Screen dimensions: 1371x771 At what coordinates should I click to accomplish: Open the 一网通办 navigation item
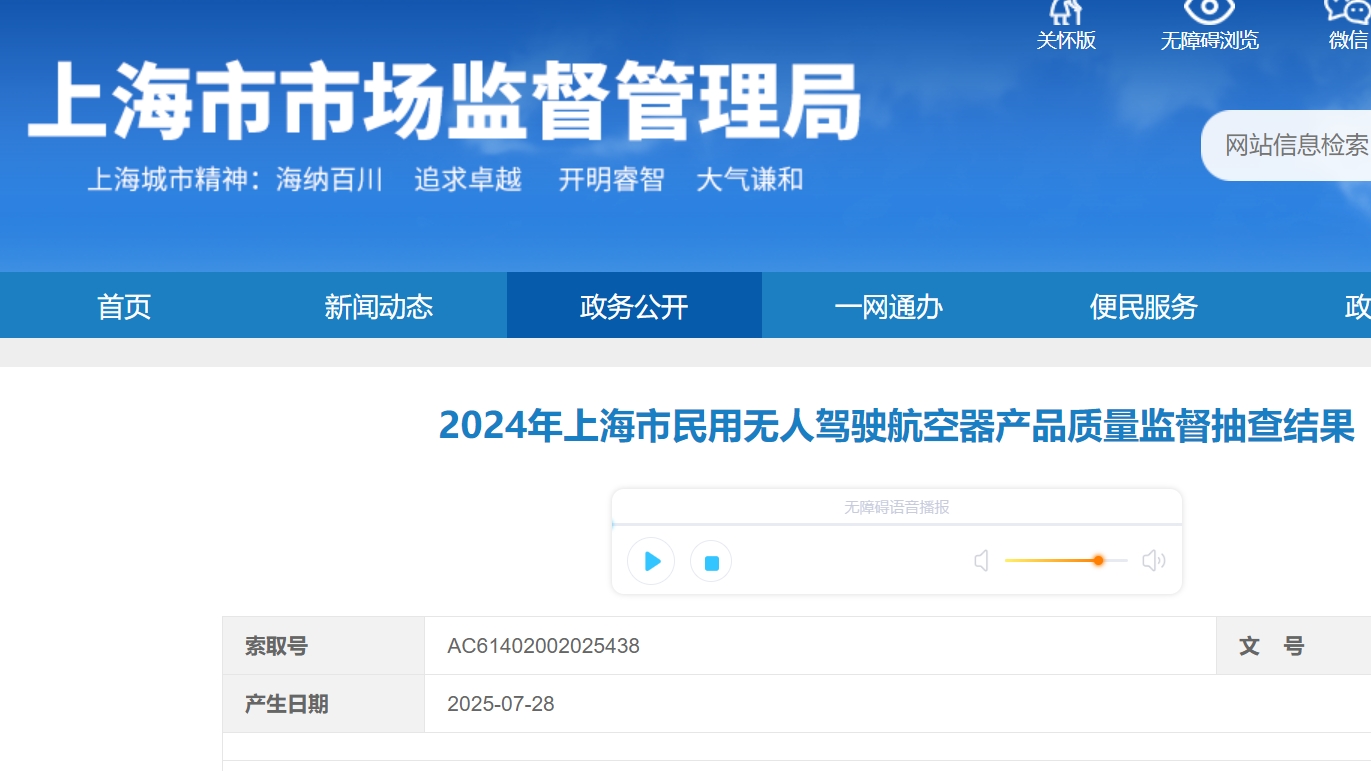888,306
